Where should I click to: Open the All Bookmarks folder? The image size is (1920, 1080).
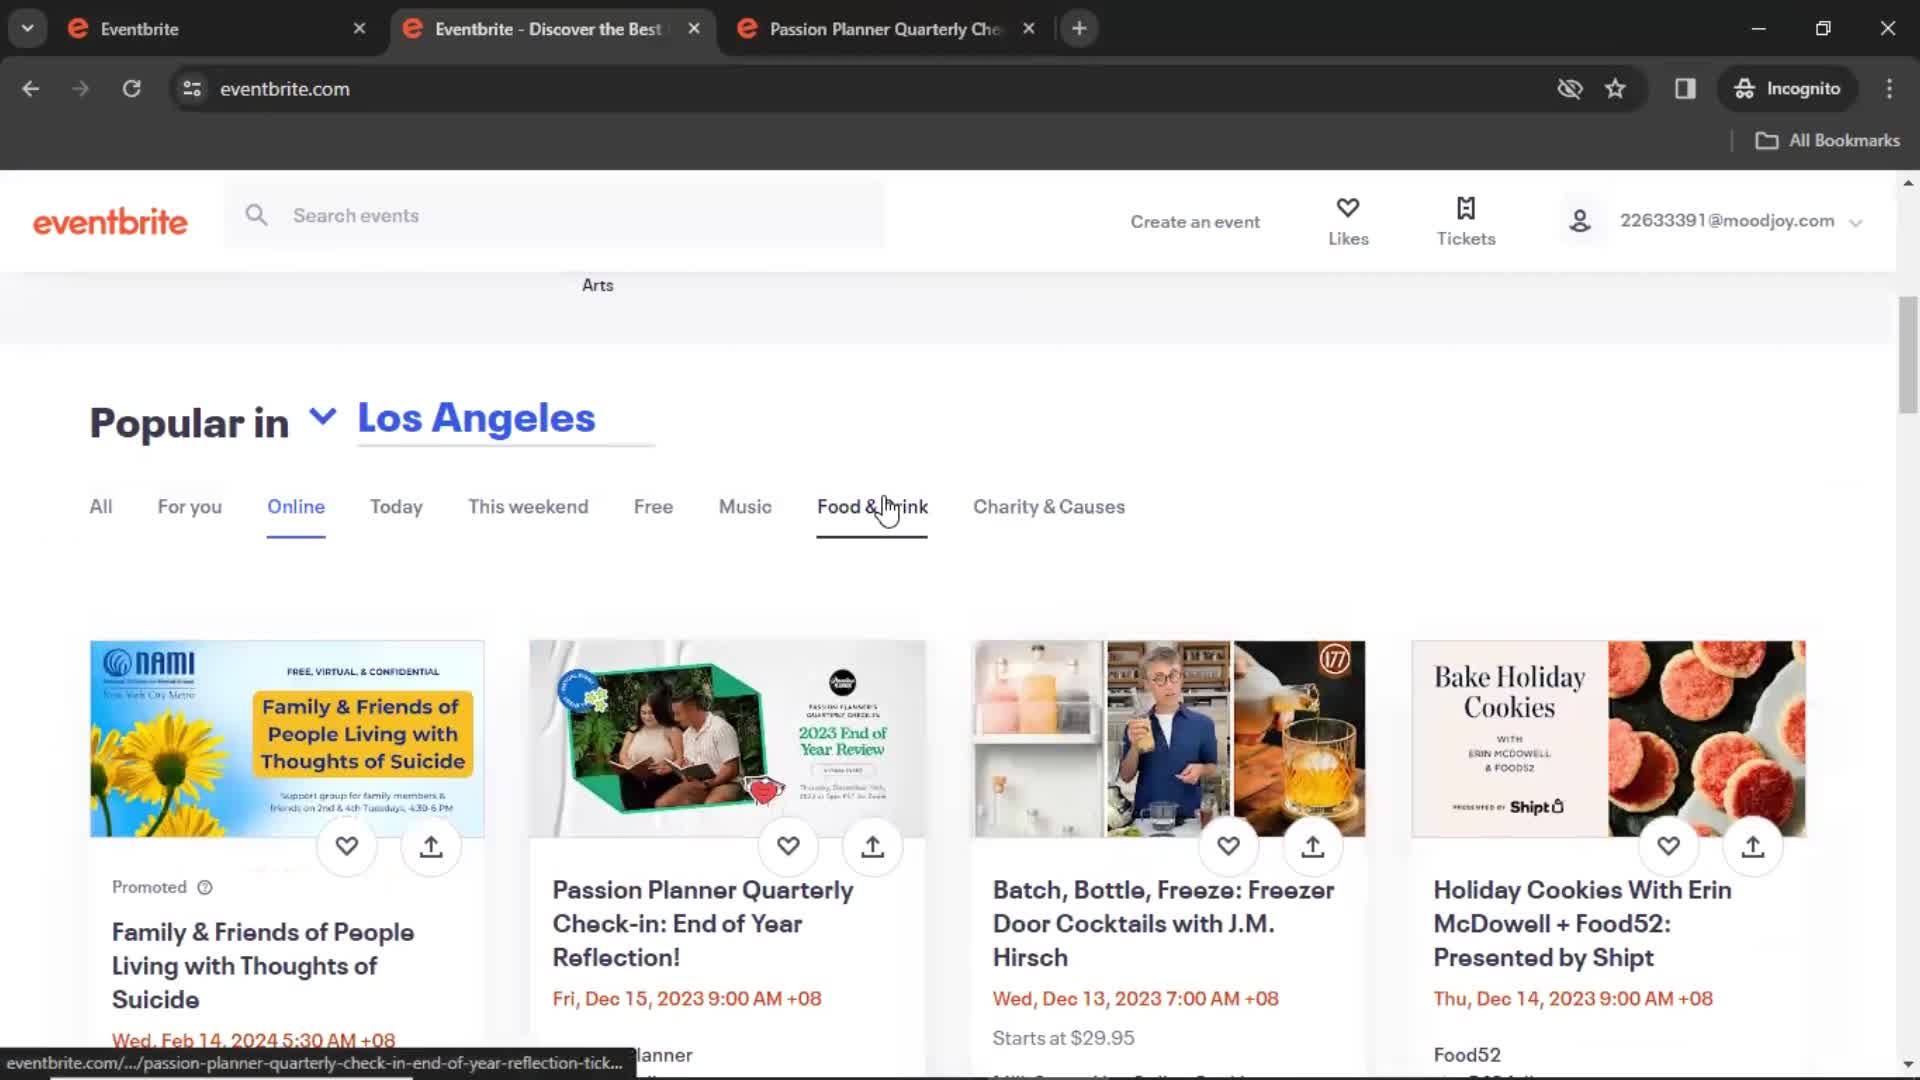tap(1827, 141)
